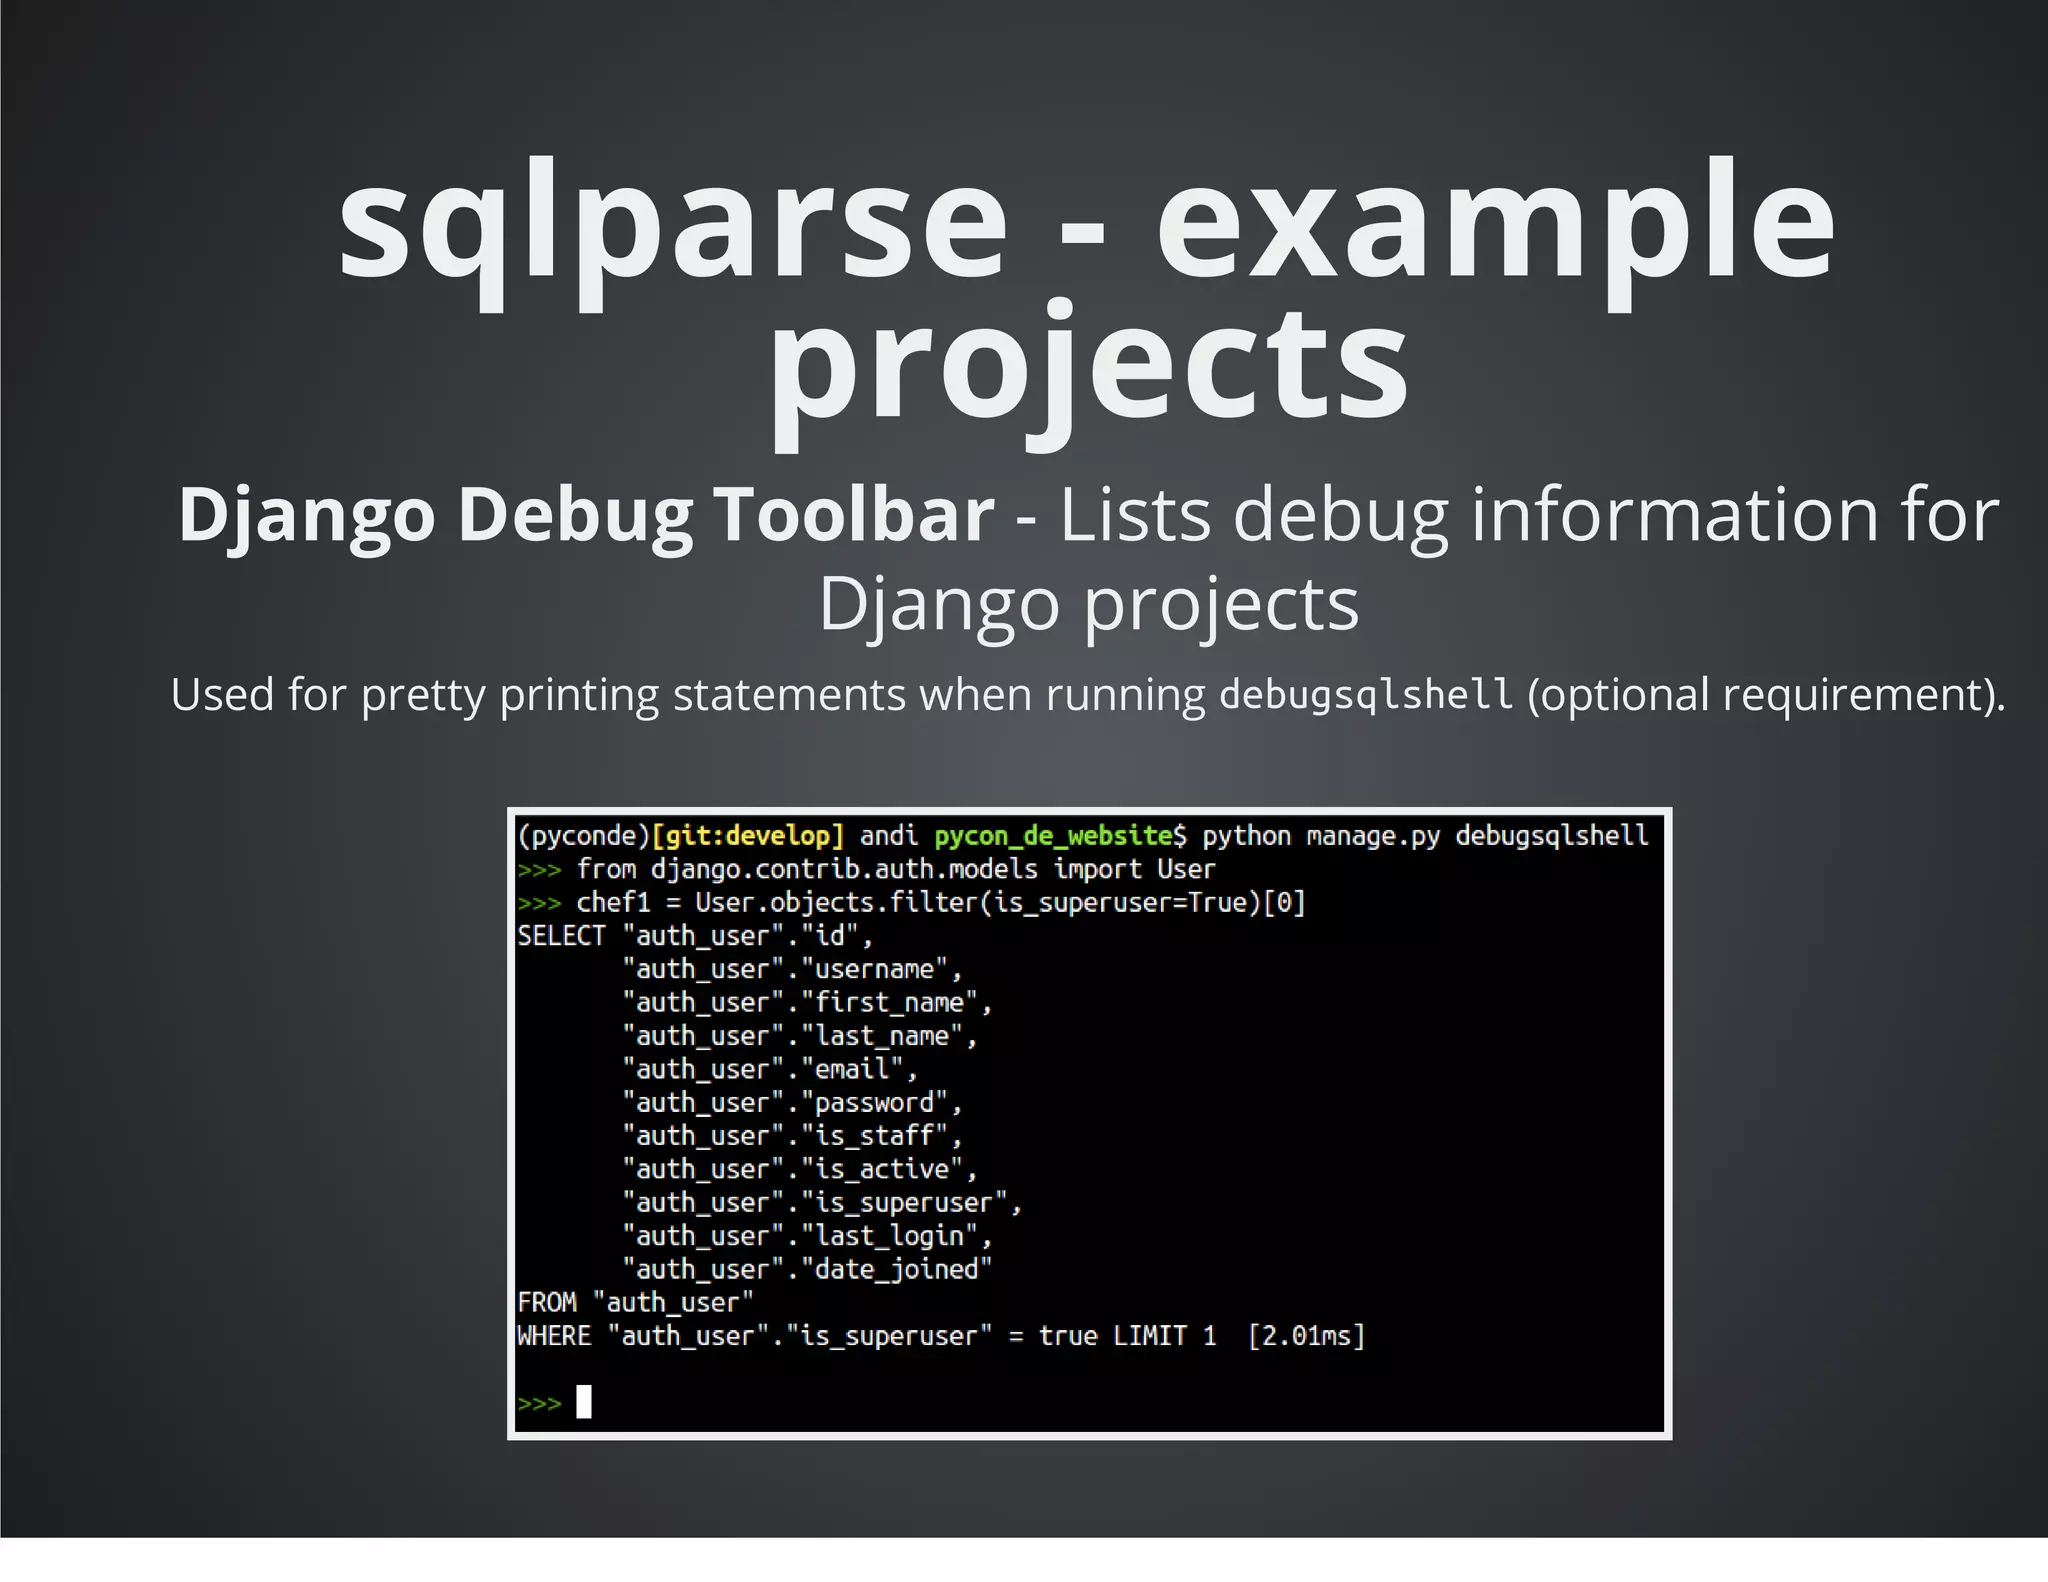Image resolution: width=2048 pixels, height=1582 pixels.
Task: Click the 'chef1 = User.objects.filter' line
Action: 941,903
